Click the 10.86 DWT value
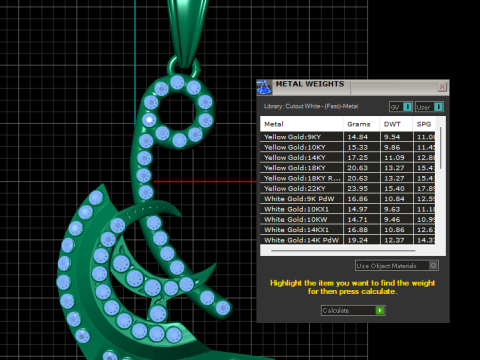The image size is (480, 360). click(x=394, y=230)
